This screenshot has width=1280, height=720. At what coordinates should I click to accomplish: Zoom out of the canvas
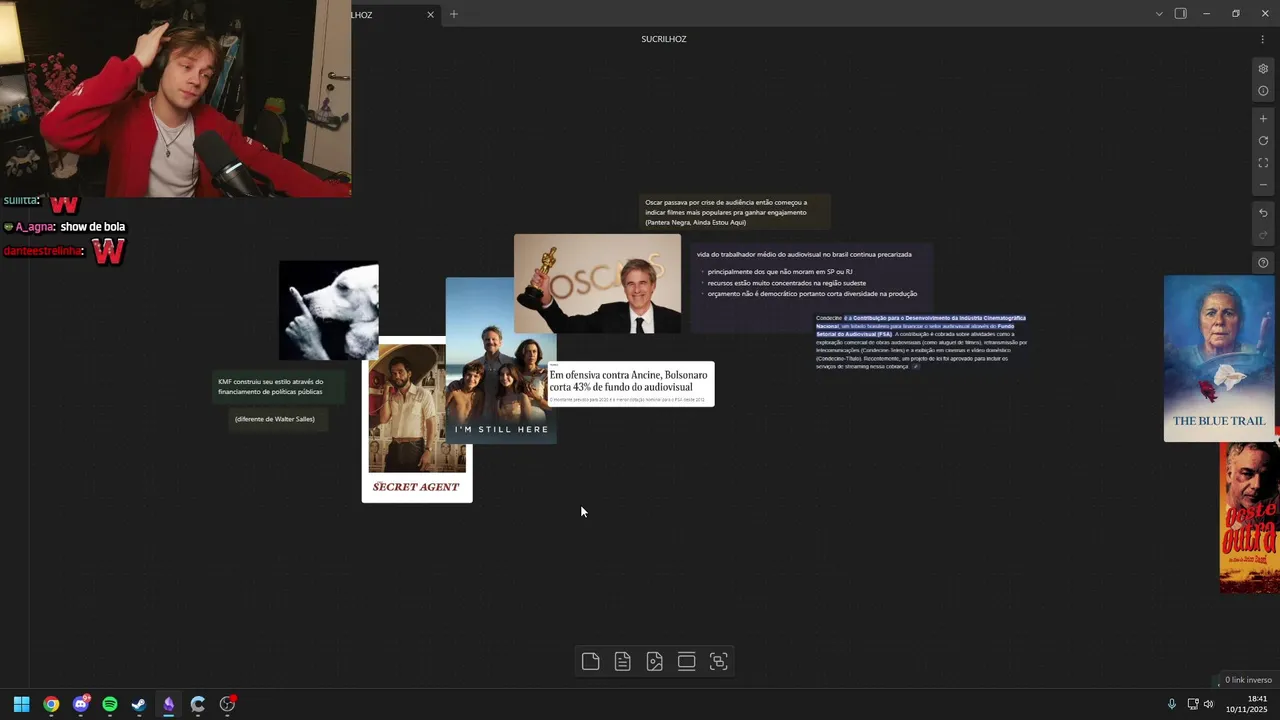point(1263,185)
